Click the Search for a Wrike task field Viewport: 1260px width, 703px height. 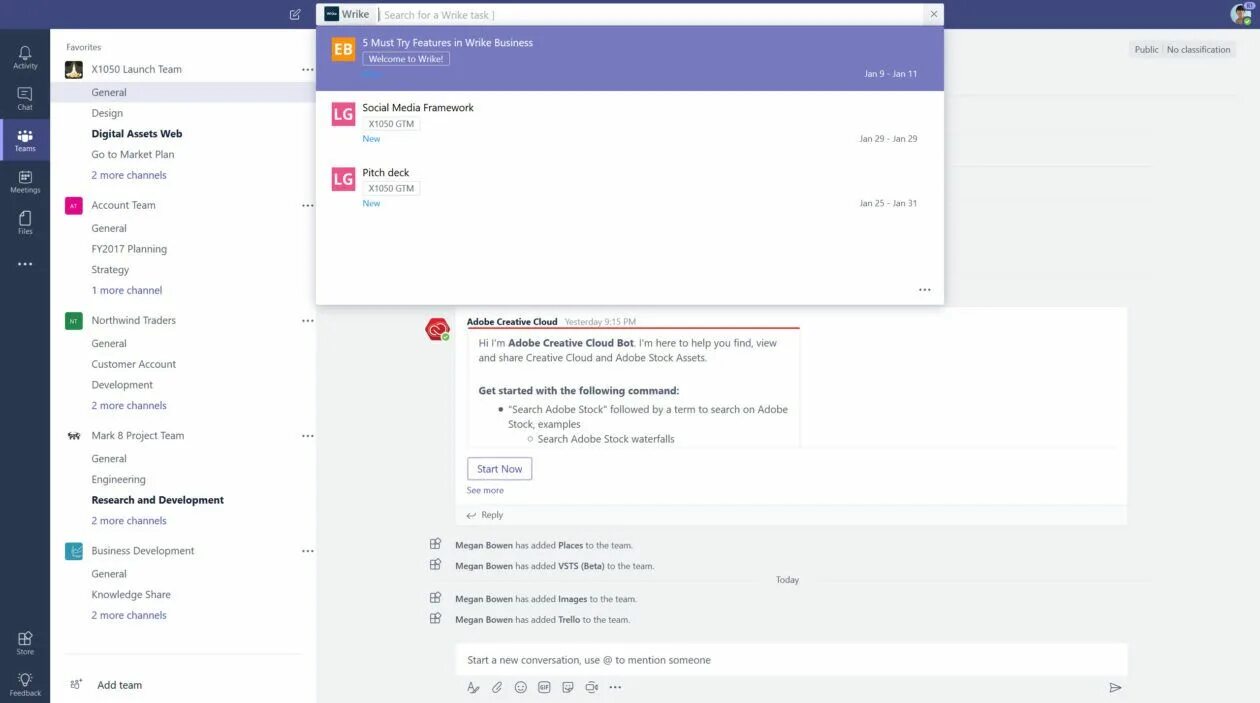(650, 14)
